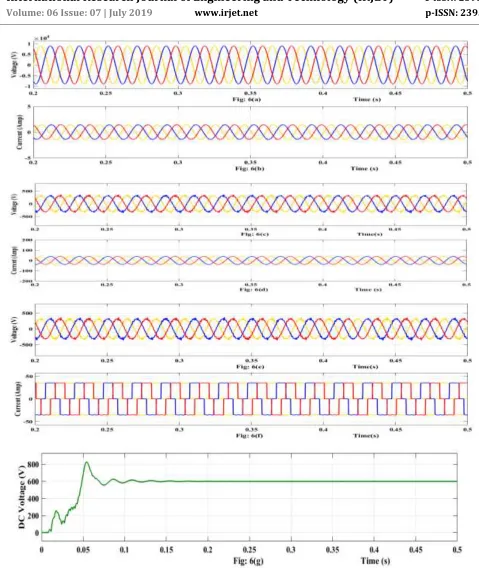Click the voltage waveform plot above Fig 6(e) caption
The height and width of the screenshot is (568, 479).
pyautogui.click(x=250, y=330)
